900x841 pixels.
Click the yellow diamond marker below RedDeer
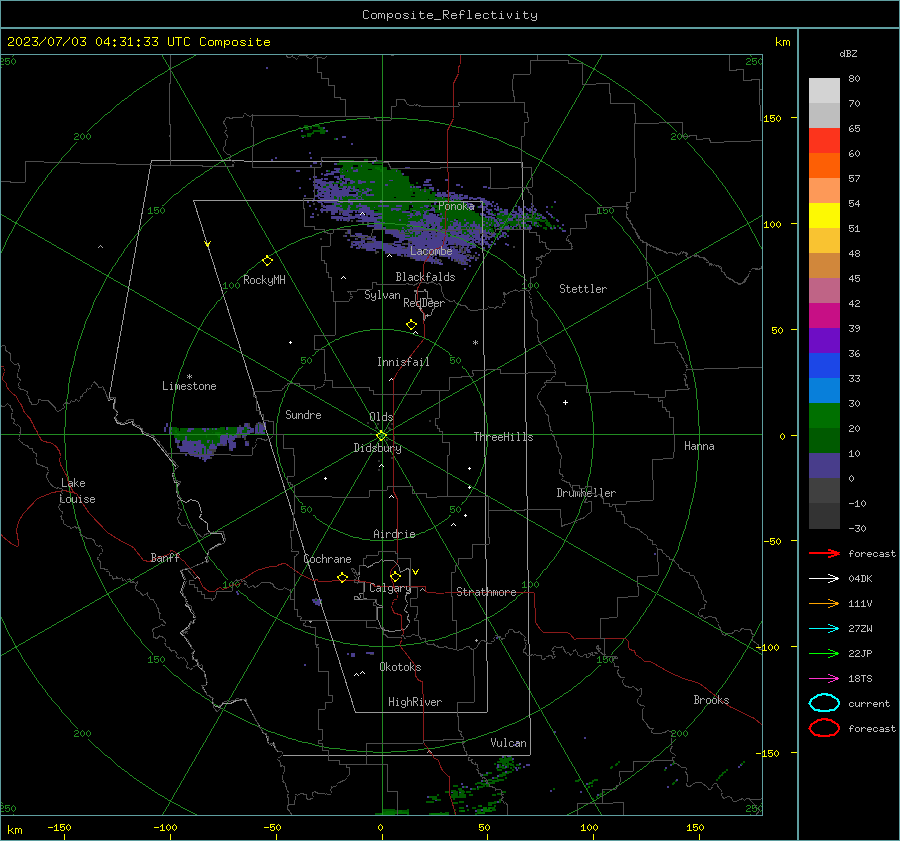click(411, 324)
